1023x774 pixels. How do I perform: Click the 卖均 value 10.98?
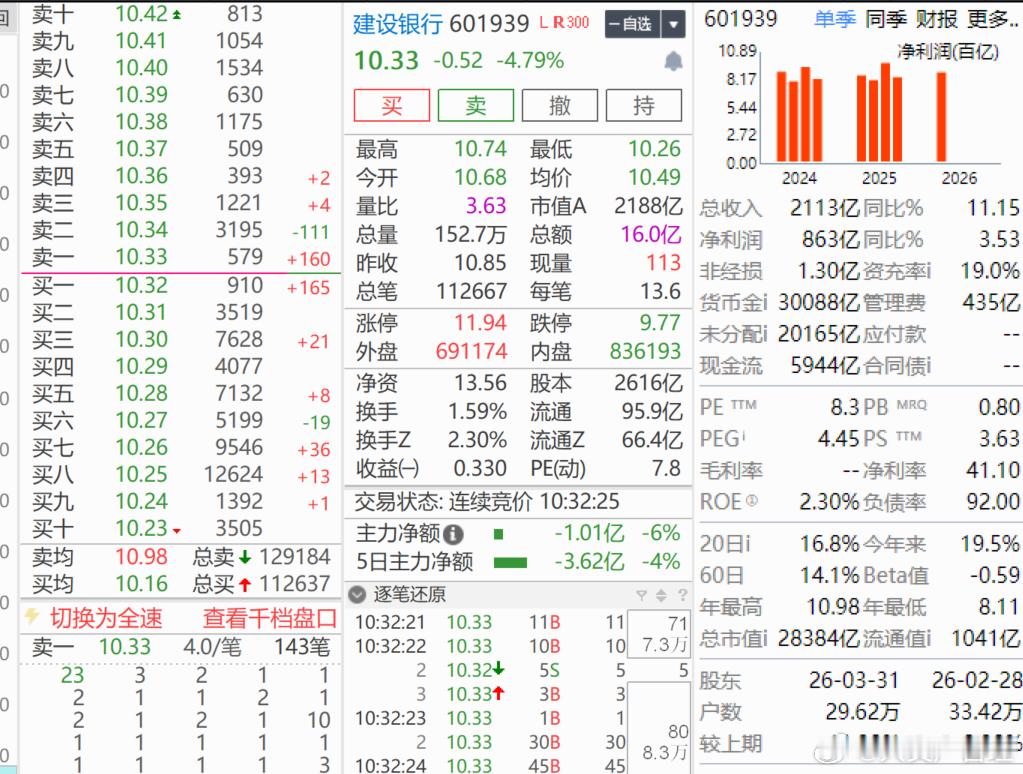click(142, 557)
